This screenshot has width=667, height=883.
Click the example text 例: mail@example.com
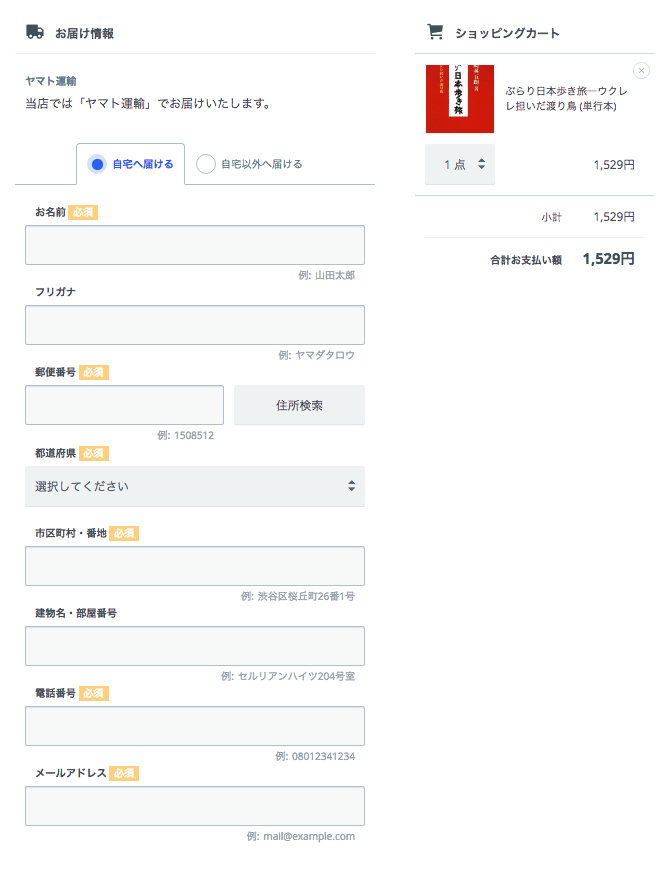pyautogui.click(x=301, y=836)
